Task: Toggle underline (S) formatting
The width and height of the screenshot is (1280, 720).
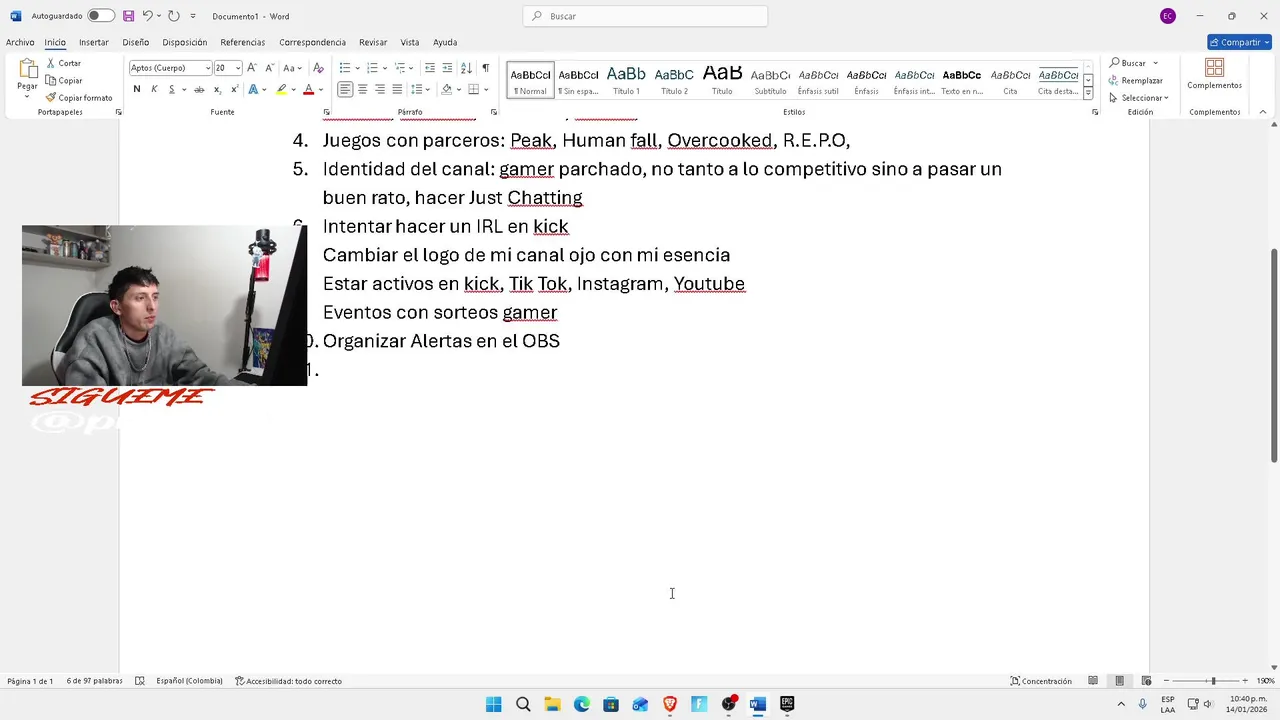Action: [x=171, y=89]
